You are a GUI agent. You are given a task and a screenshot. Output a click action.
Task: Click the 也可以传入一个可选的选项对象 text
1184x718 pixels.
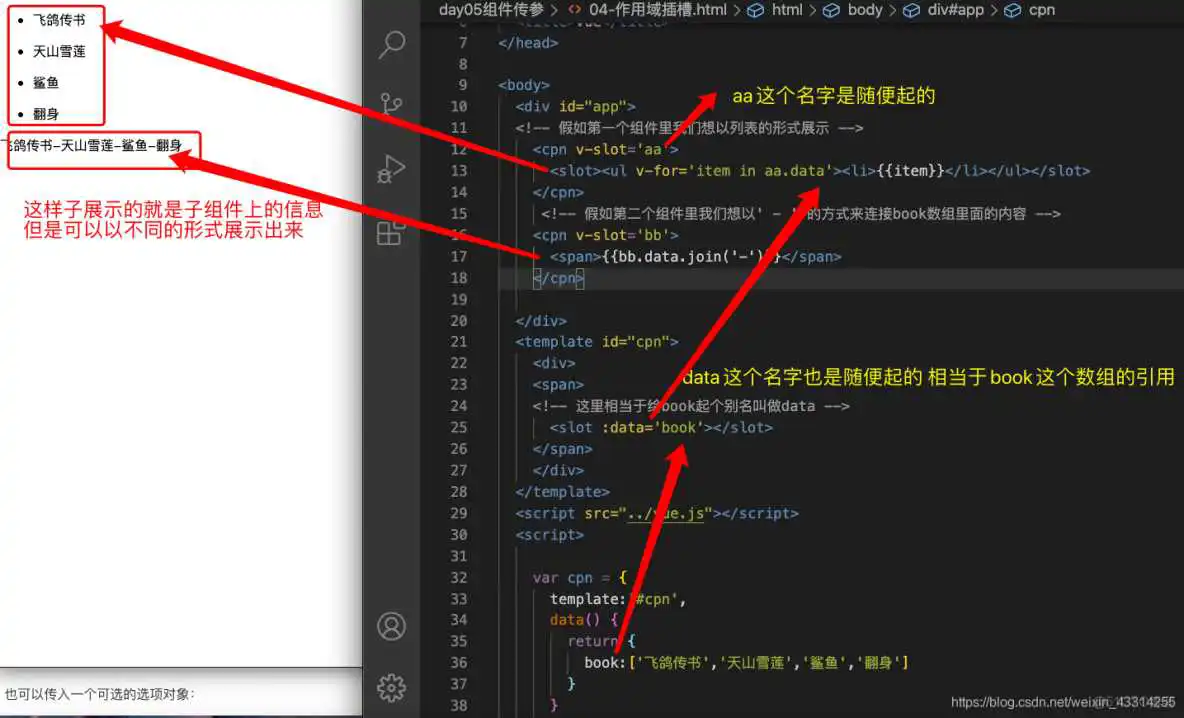tap(100, 694)
